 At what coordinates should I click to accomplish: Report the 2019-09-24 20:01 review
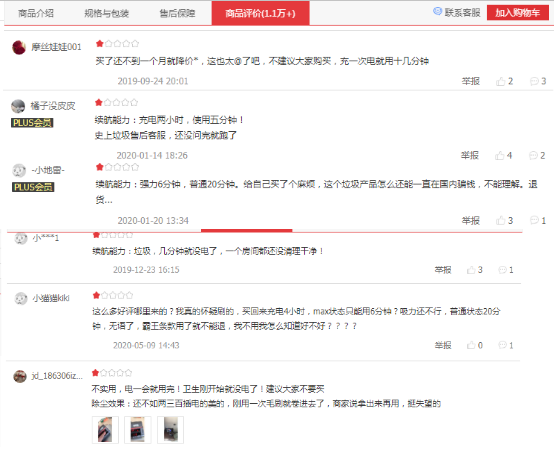coord(470,81)
